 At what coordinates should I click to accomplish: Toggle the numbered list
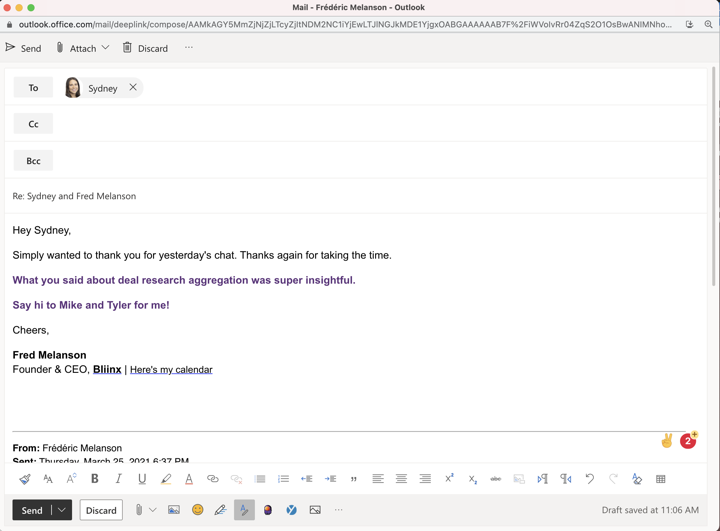283,479
